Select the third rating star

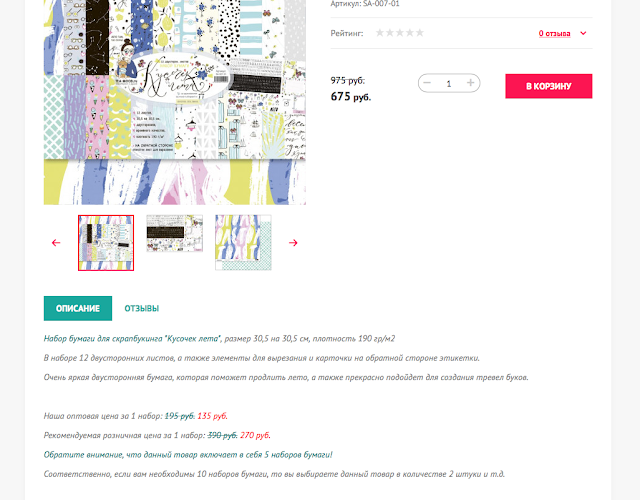pos(400,33)
